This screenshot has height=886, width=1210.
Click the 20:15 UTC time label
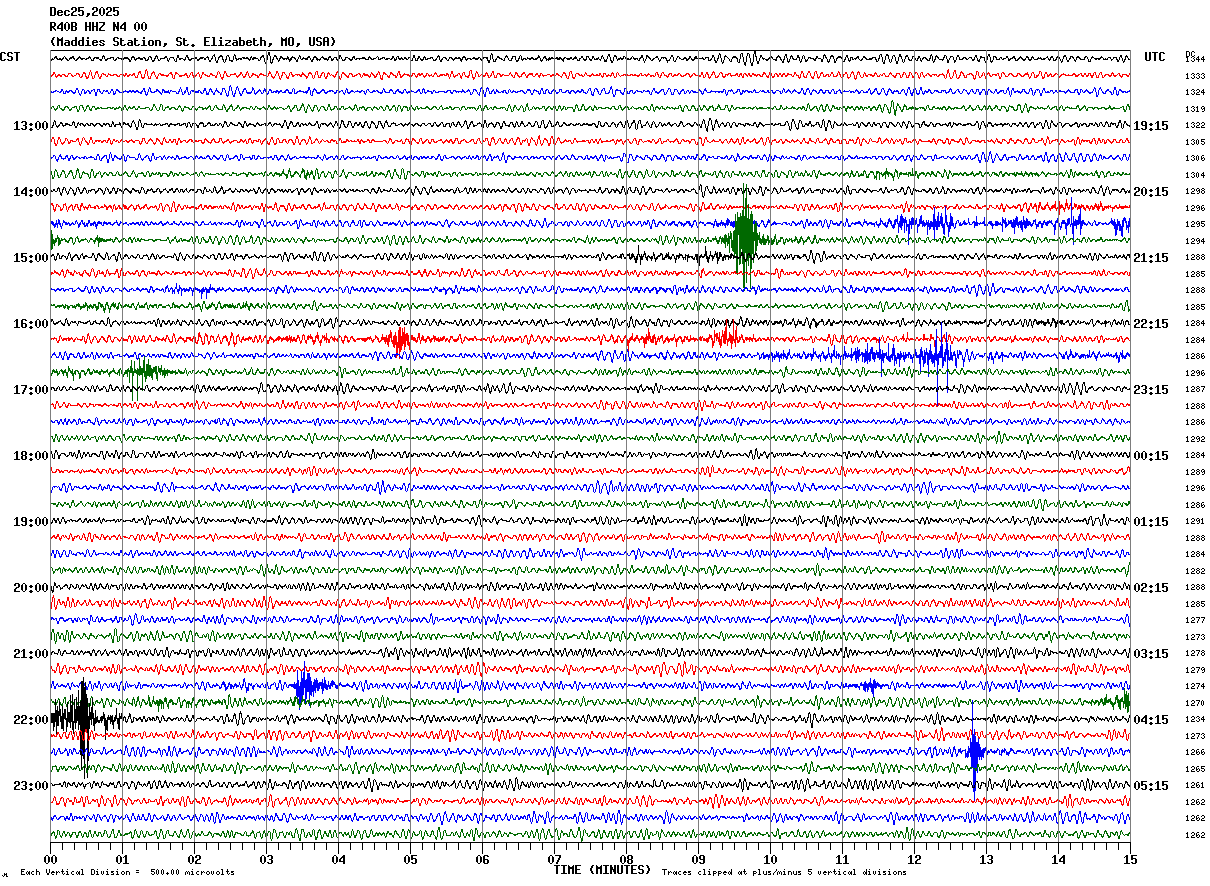[1151, 192]
